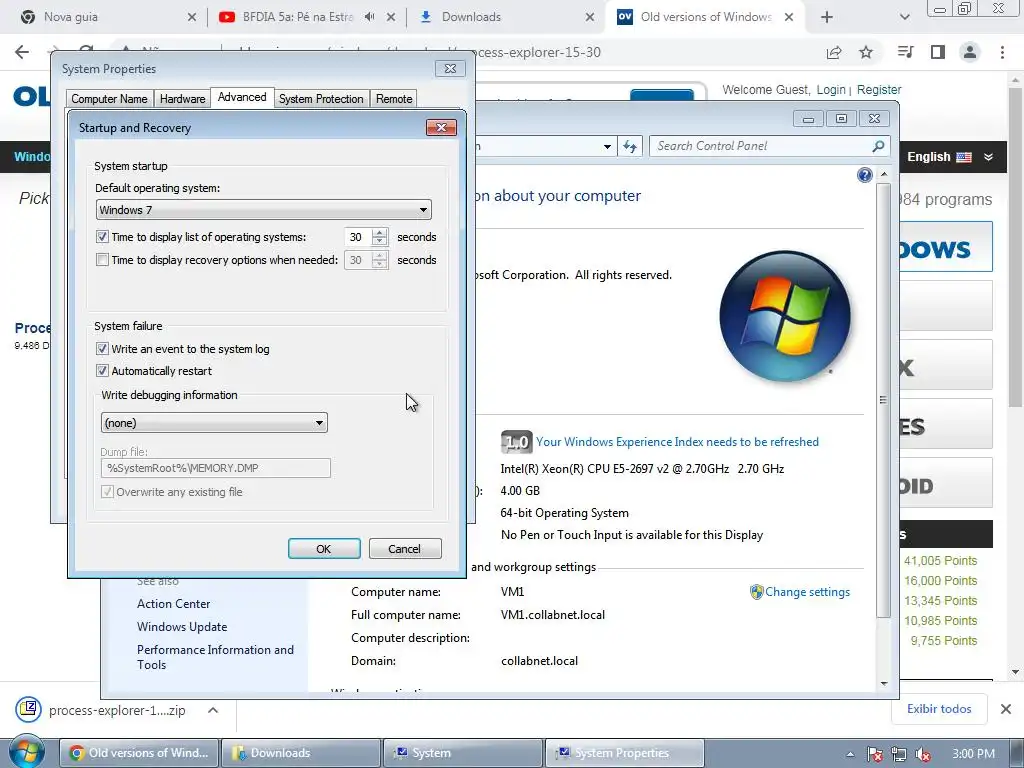Click the Action Center flag tray icon
The image size is (1024, 768).
pos(875,754)
